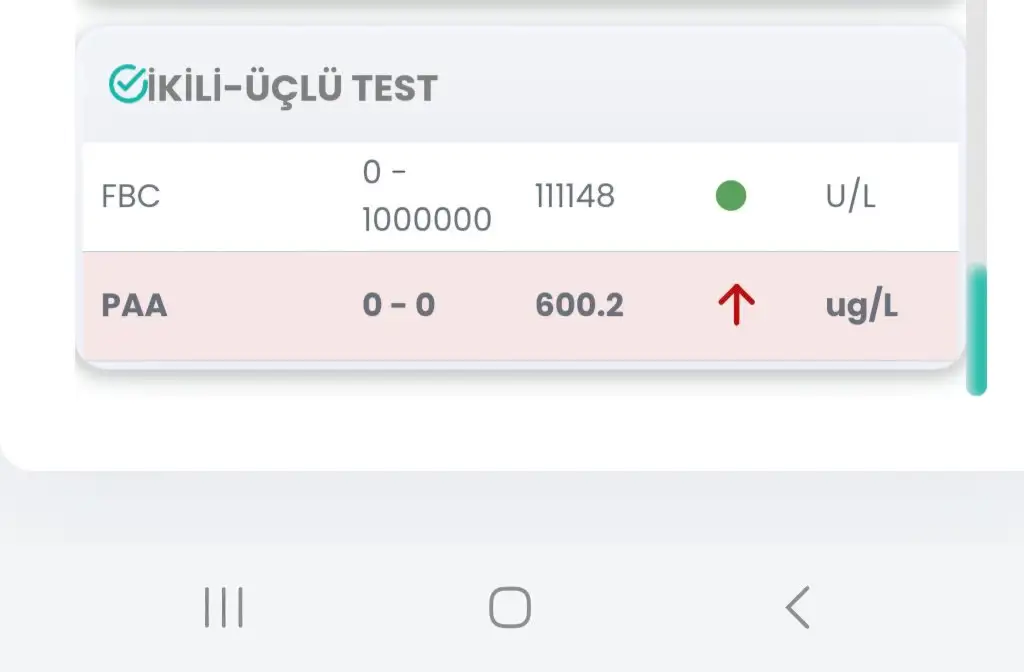Image resolution: width=1024 pixels, height=672 pixels.
Task: Select the FBC test row label
Action: click(x=131, y=196)
